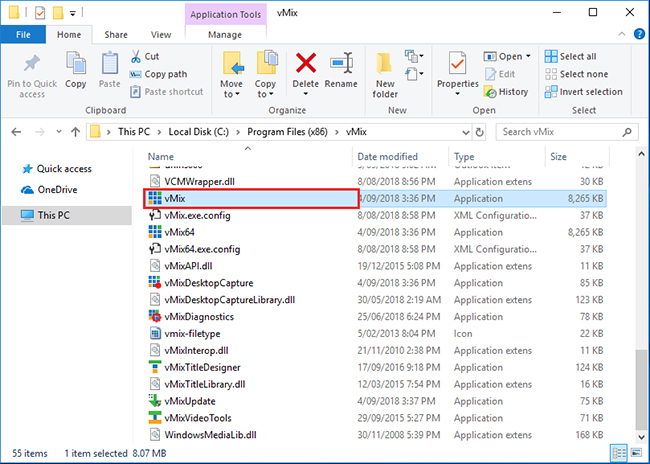650x464 pixels.
Task: Select the vMixTitleDesigner file
Action: click(202, 367)
